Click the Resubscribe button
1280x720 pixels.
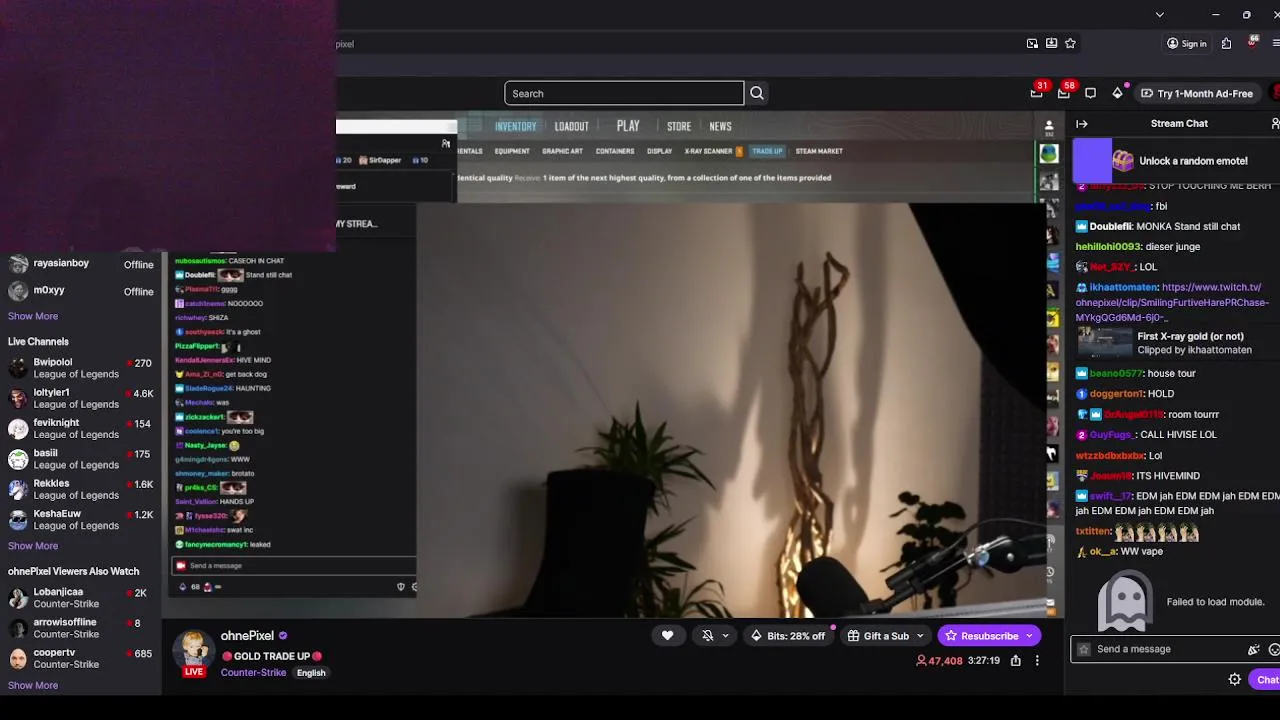(981, 636)
